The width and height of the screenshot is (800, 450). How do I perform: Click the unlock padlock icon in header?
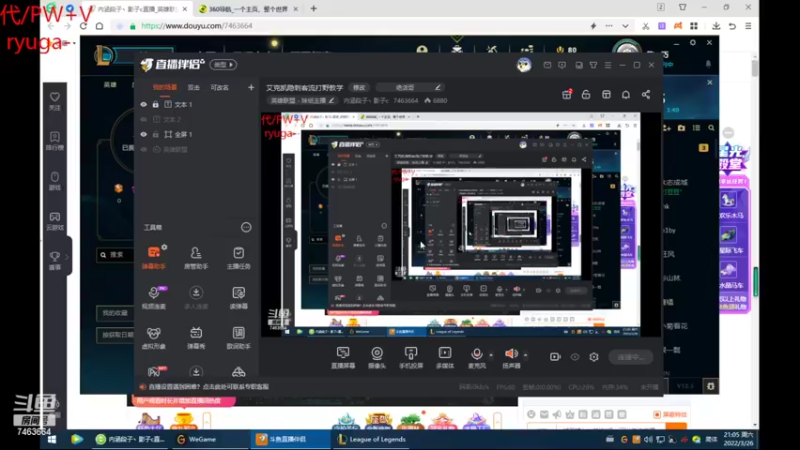pos(586,94)
